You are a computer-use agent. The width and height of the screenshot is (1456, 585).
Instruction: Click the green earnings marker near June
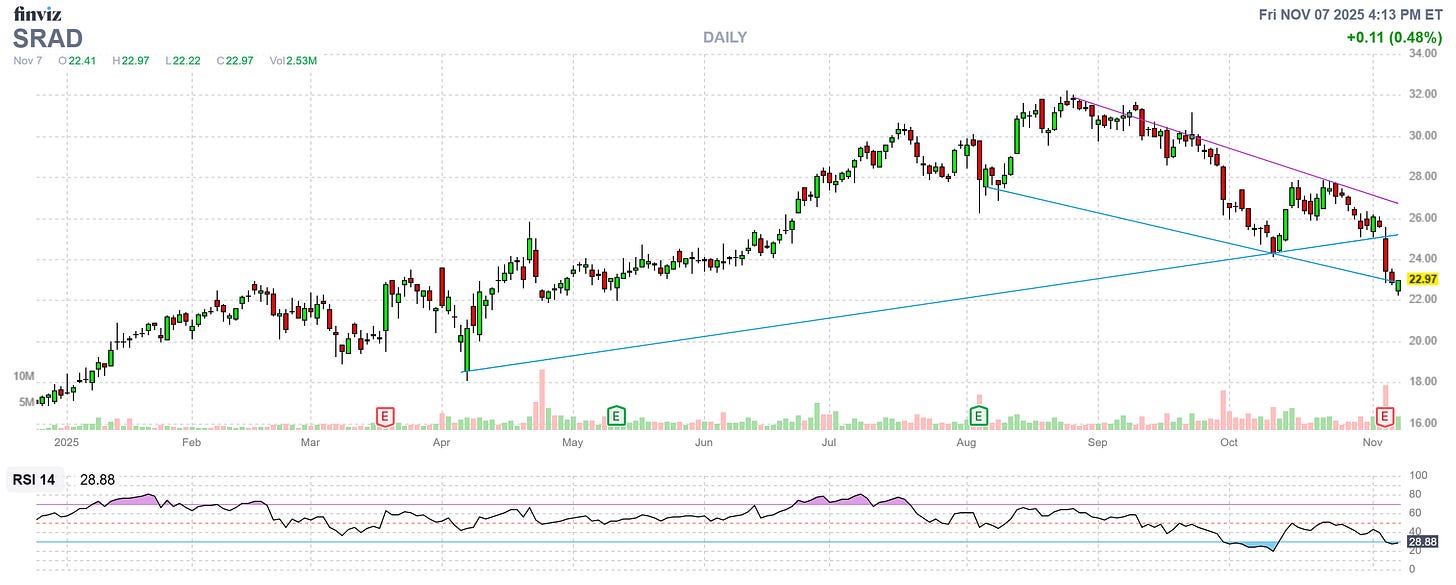click(617, 414)
